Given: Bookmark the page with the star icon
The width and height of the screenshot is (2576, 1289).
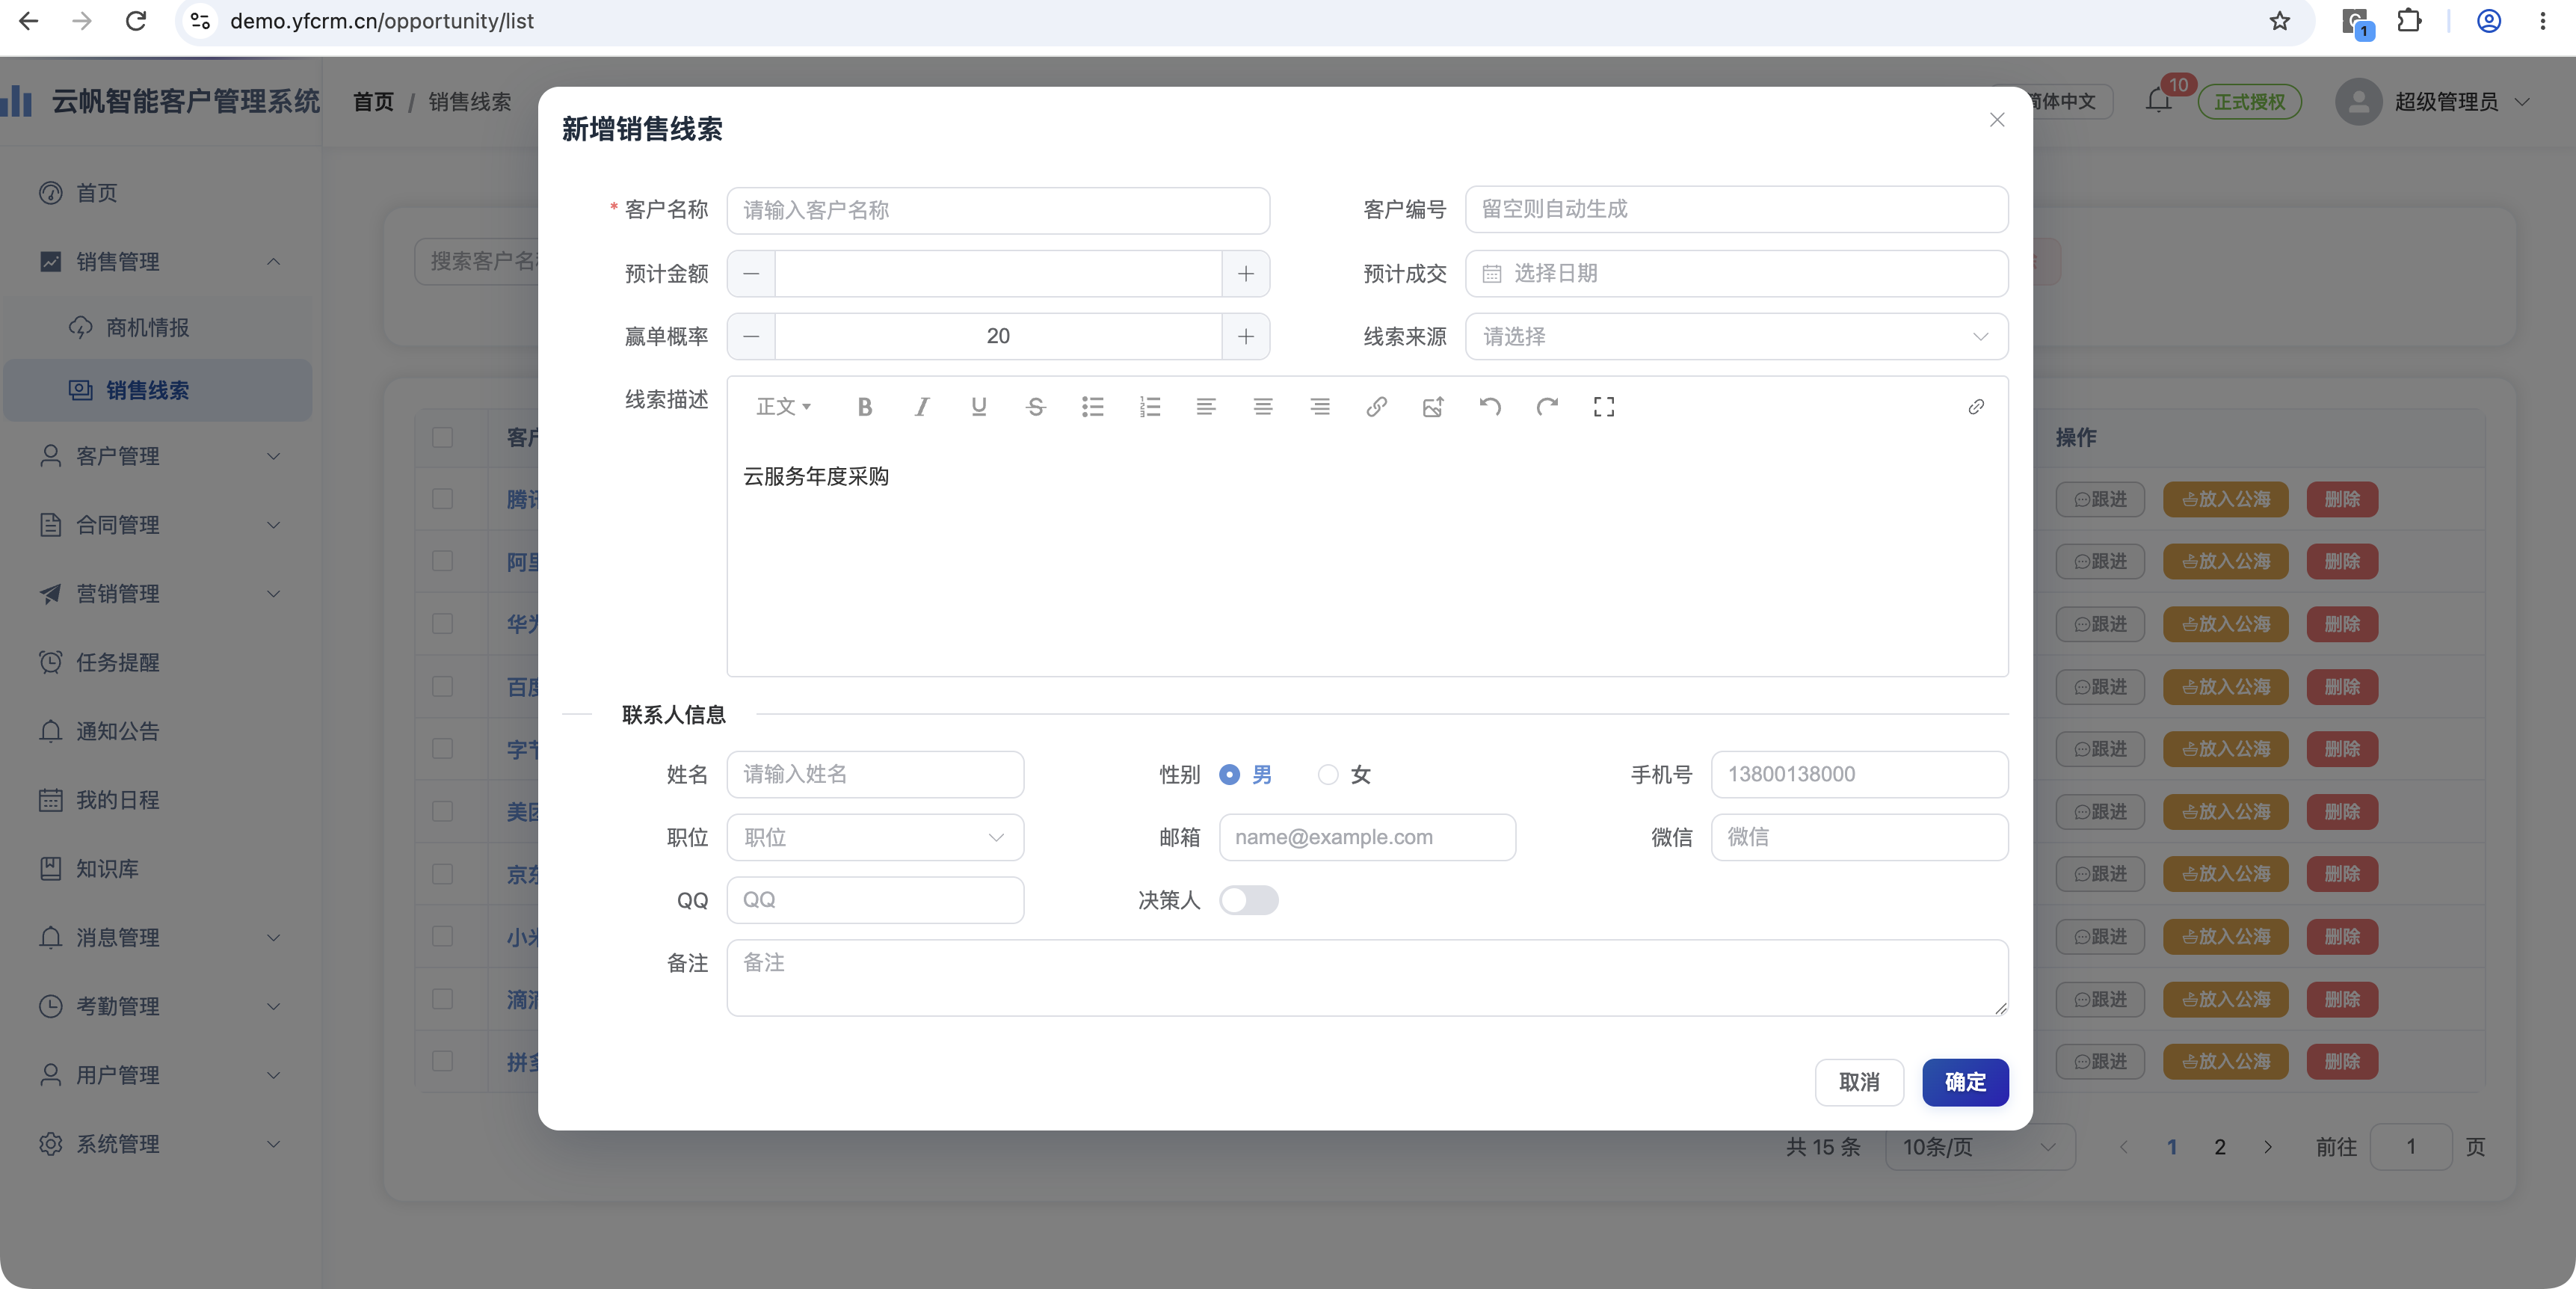Looking at the screenshot, I should [x=2279, y=21].
